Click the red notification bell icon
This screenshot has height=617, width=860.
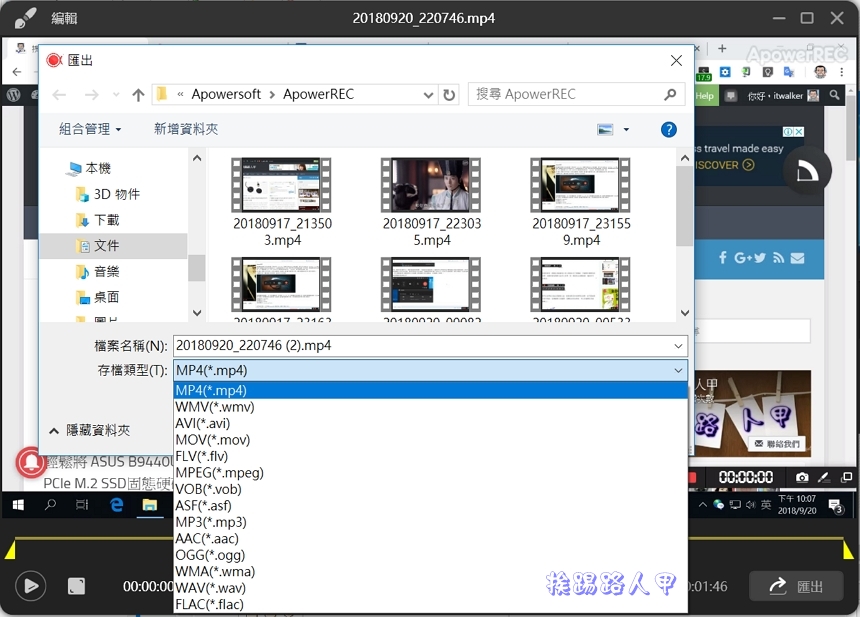tap(31, 462)
